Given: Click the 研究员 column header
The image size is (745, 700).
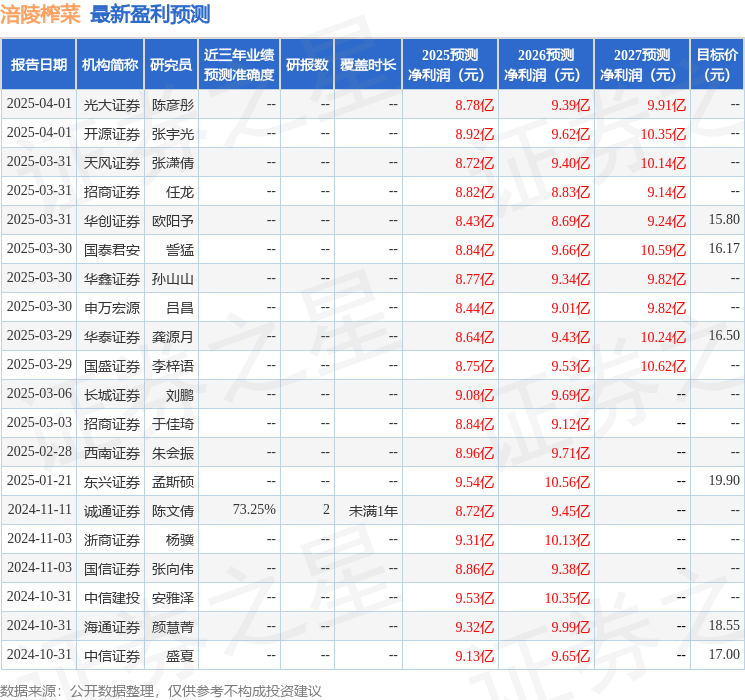Looking at the screenshot, I should (x=171, y=65).
